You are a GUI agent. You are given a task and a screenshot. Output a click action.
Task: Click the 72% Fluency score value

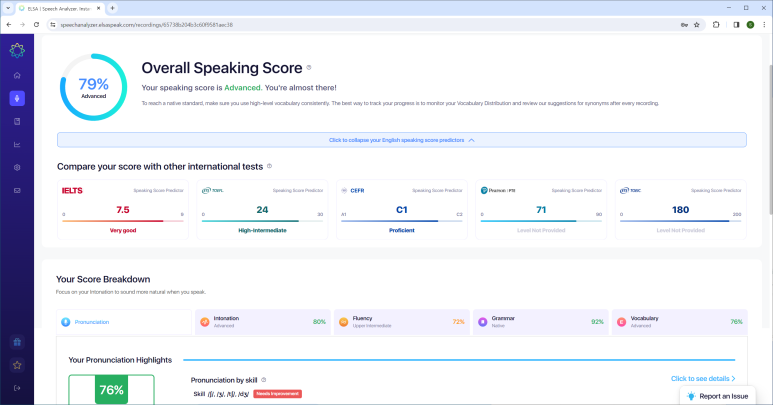[458, 322]
